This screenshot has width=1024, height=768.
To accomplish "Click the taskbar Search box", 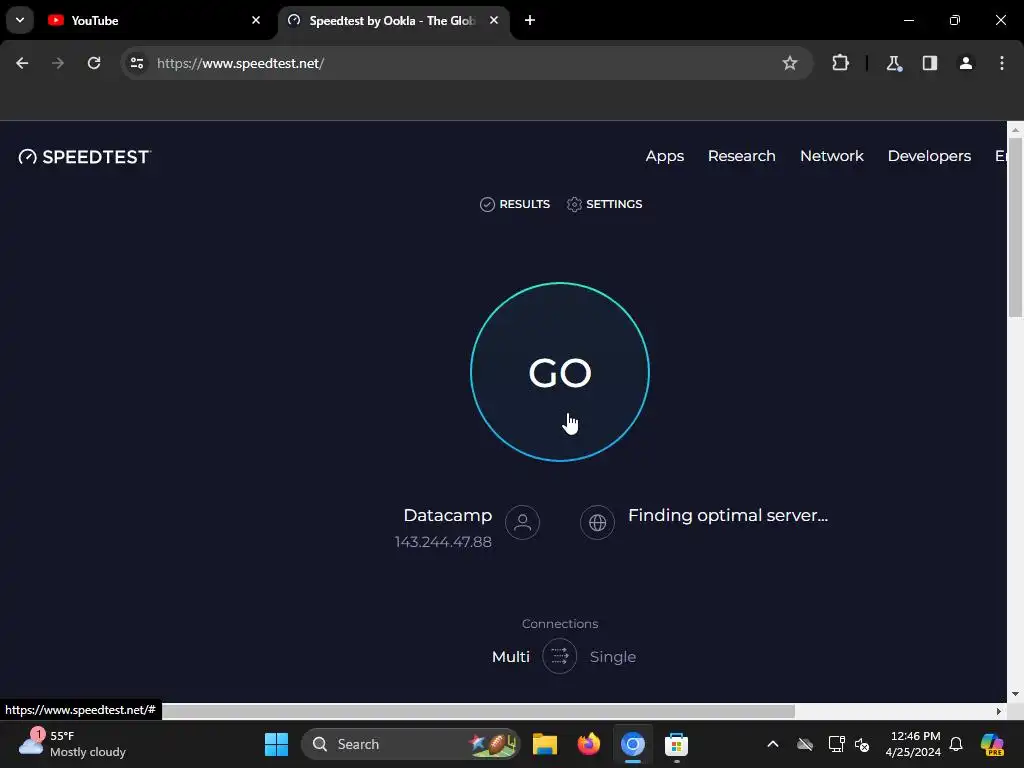I will tap(410, 744).
